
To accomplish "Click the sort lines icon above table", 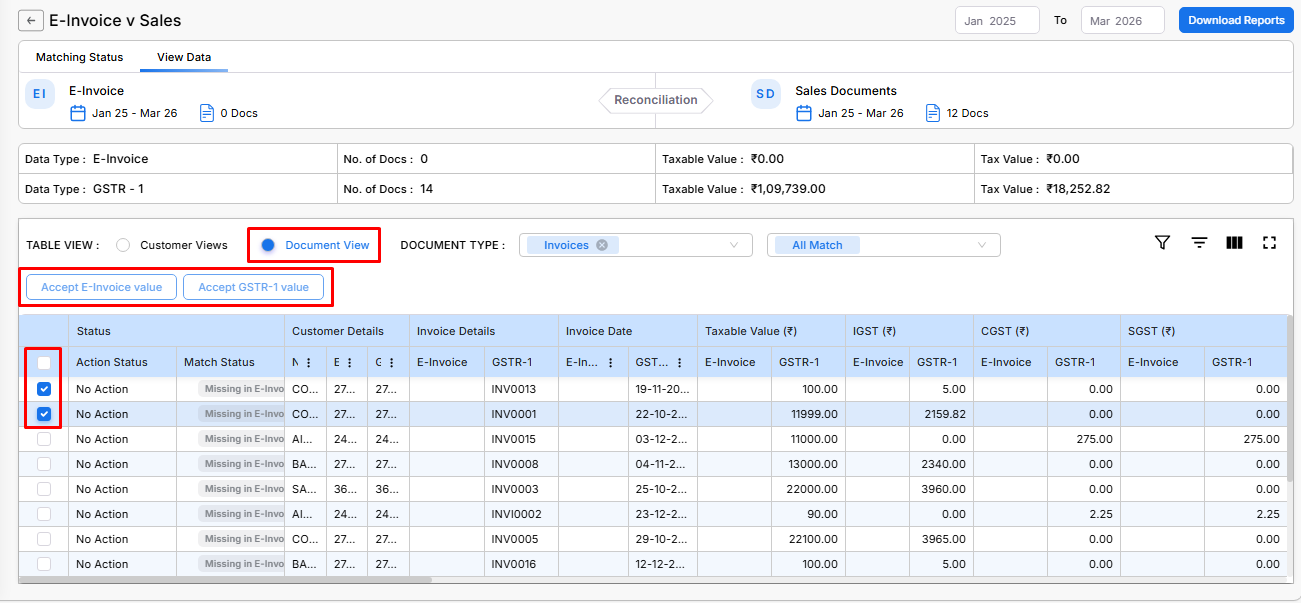I will tap(1199, 243).
